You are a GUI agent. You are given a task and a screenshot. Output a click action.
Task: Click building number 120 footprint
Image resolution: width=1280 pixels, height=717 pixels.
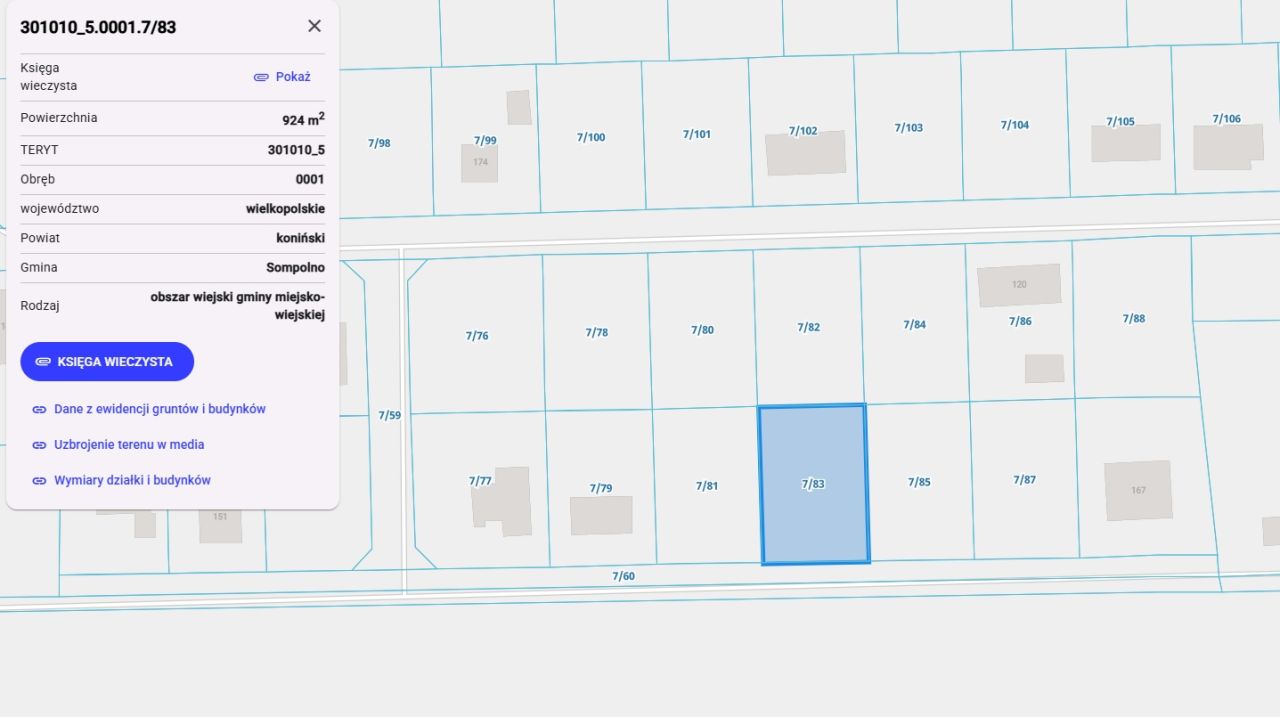tap(1019, 285)
